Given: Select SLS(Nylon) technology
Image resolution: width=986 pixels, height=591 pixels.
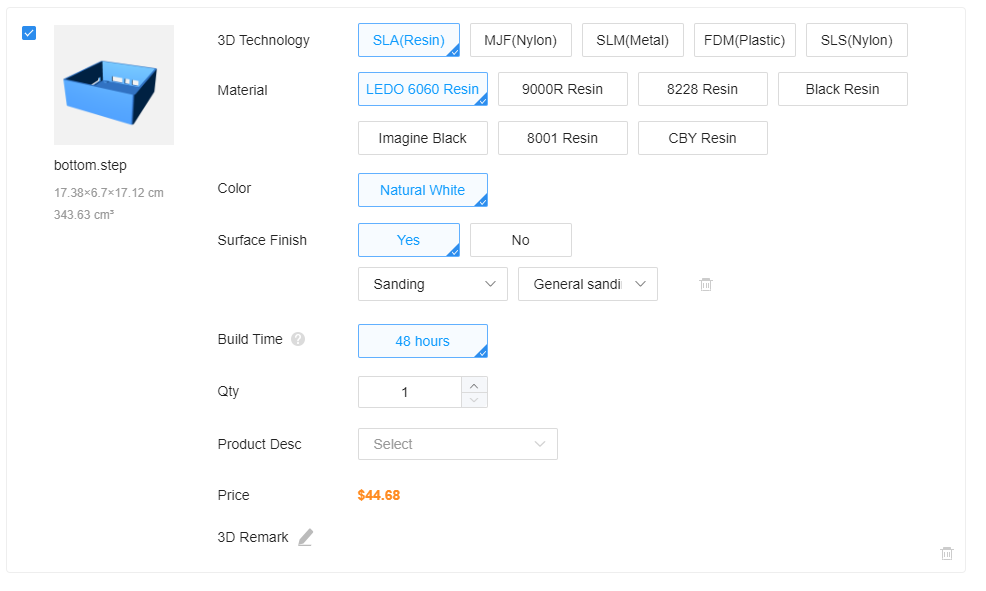Looking at the screenshot, I should point(856,40).
